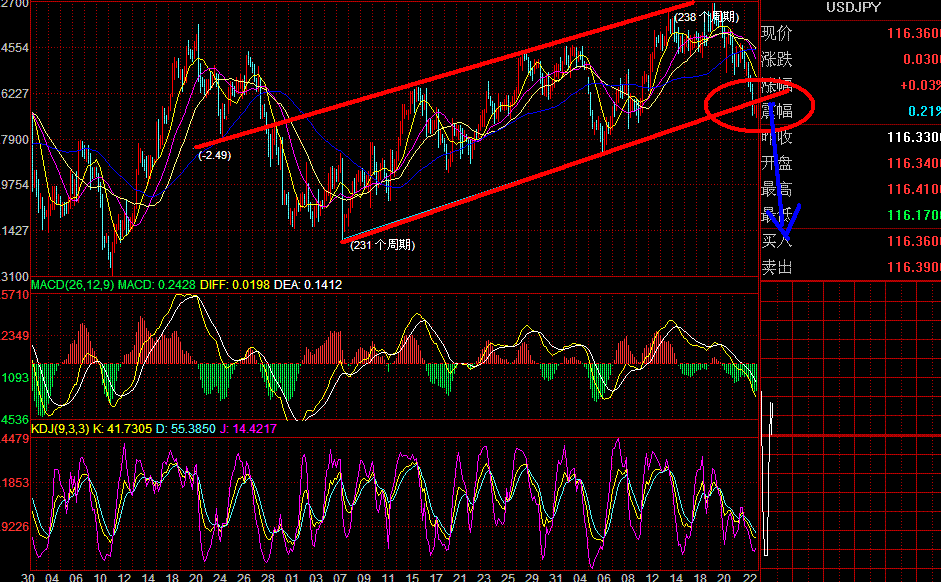Click the 6227 price axis label

tap(15, 94)
